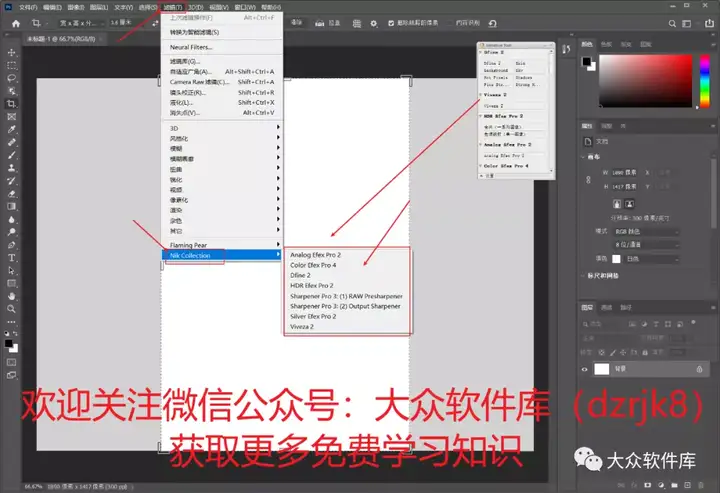This screenshot has height=493, width=720.
Task: Expand Rulers and Grids section
Action: 583,276
